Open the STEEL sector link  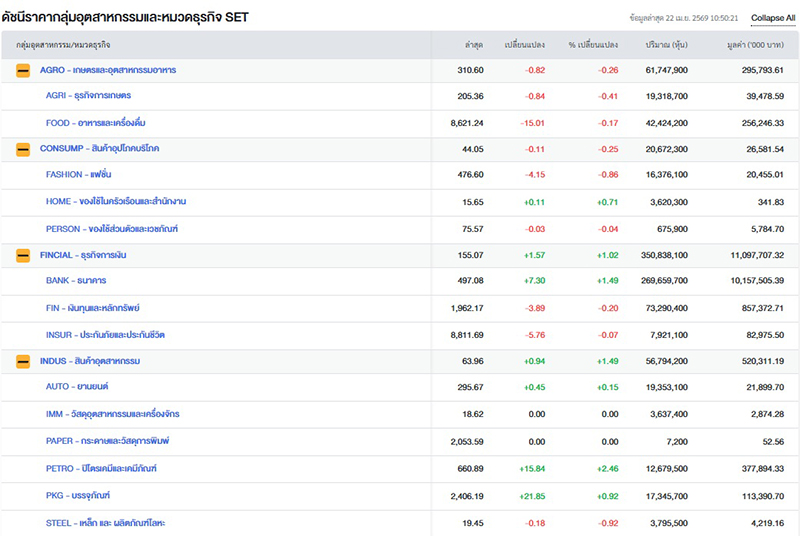tap(106, 522)
